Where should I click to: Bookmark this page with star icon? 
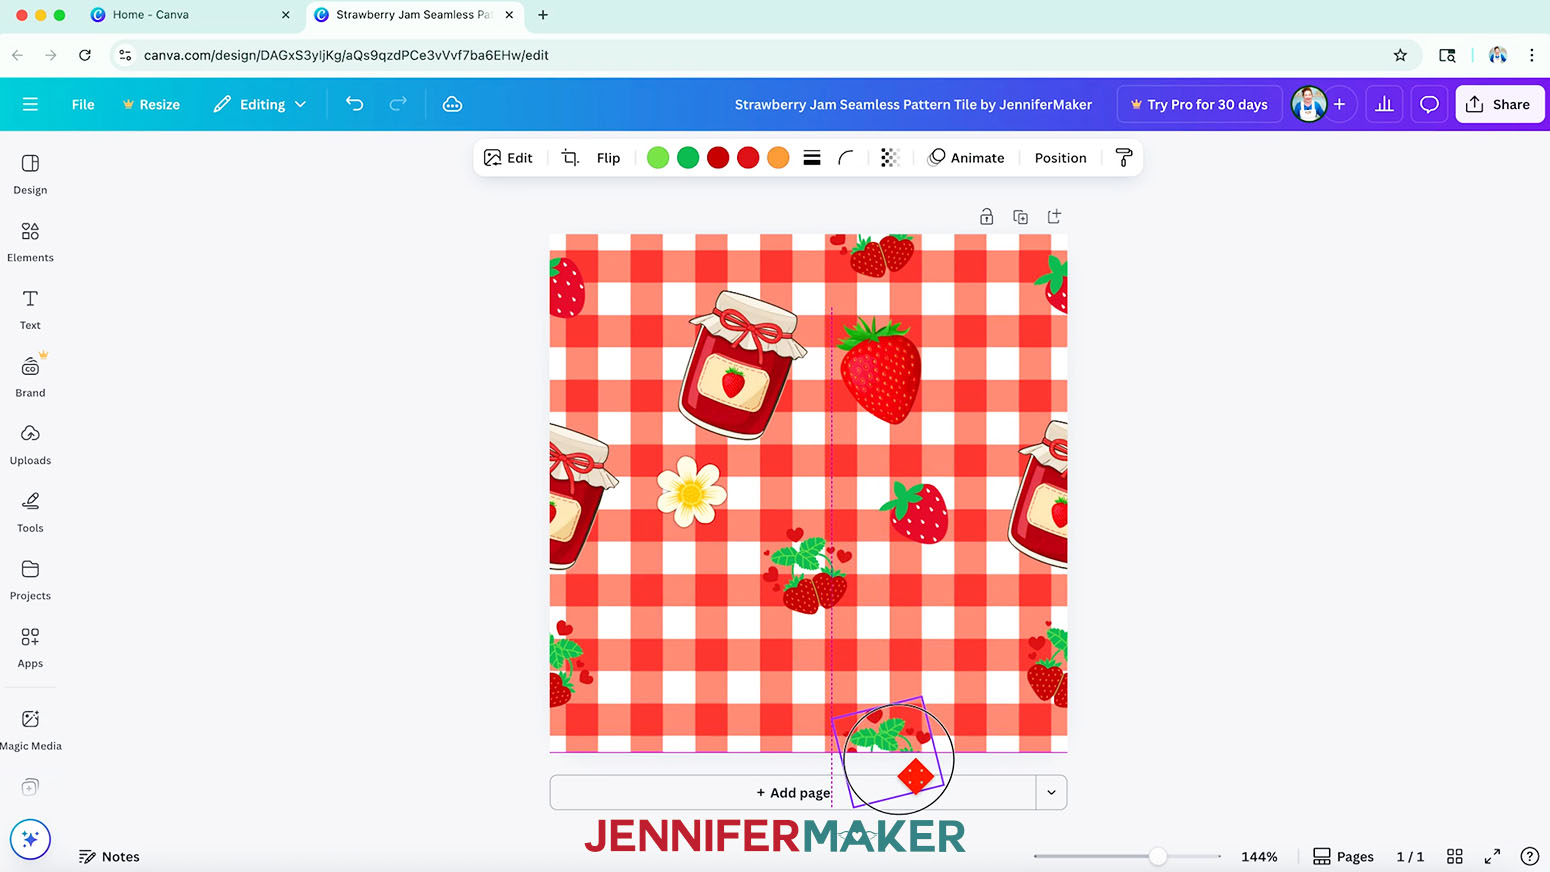[1400, 55]
